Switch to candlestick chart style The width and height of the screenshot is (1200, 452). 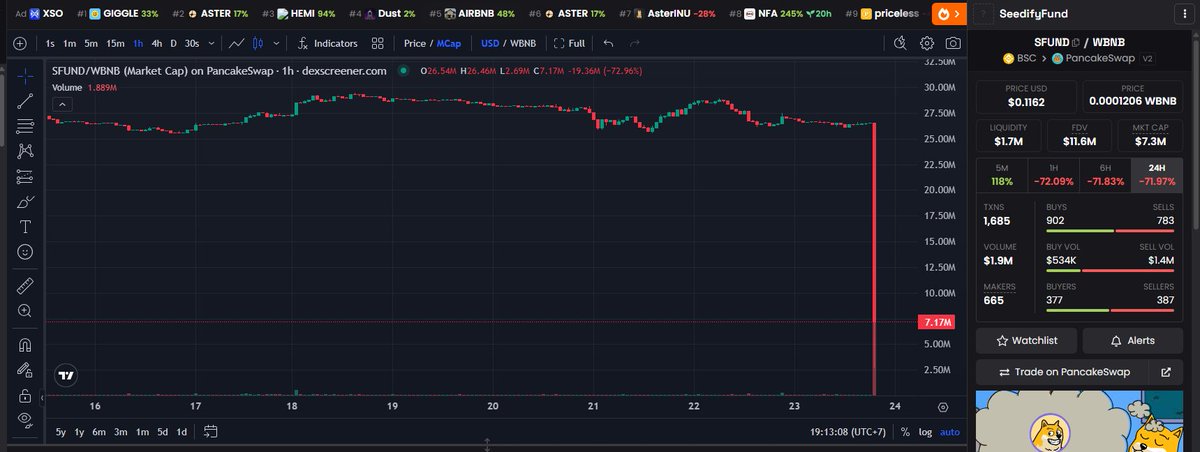[x=258, y=44]
